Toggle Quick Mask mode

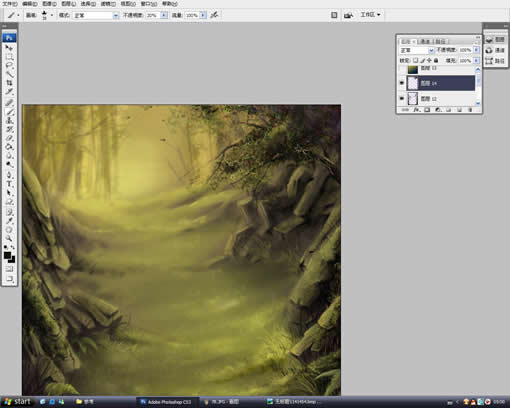pos(9,269)
